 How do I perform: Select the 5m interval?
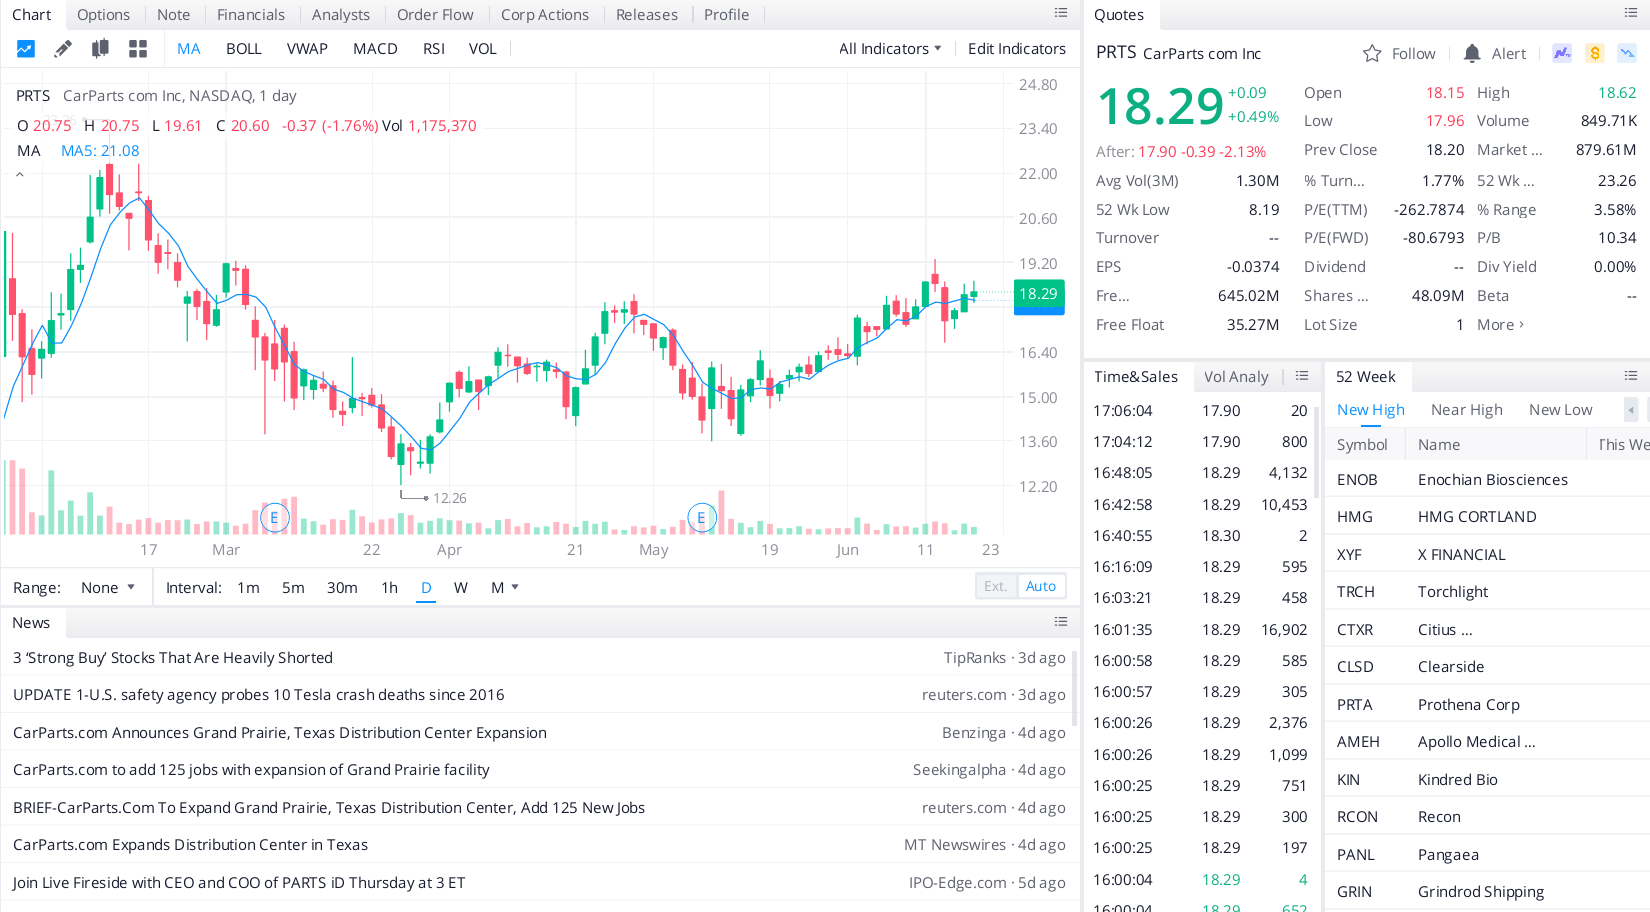click(x=293, y=588)
